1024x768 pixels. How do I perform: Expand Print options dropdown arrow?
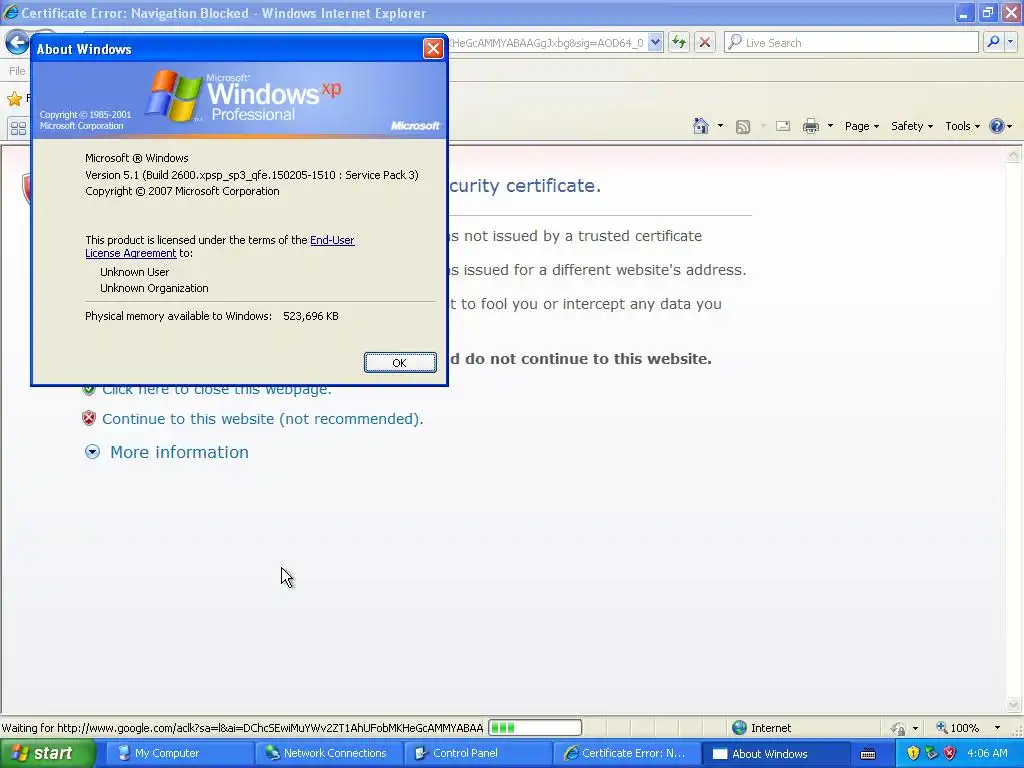tap(830, 126)
